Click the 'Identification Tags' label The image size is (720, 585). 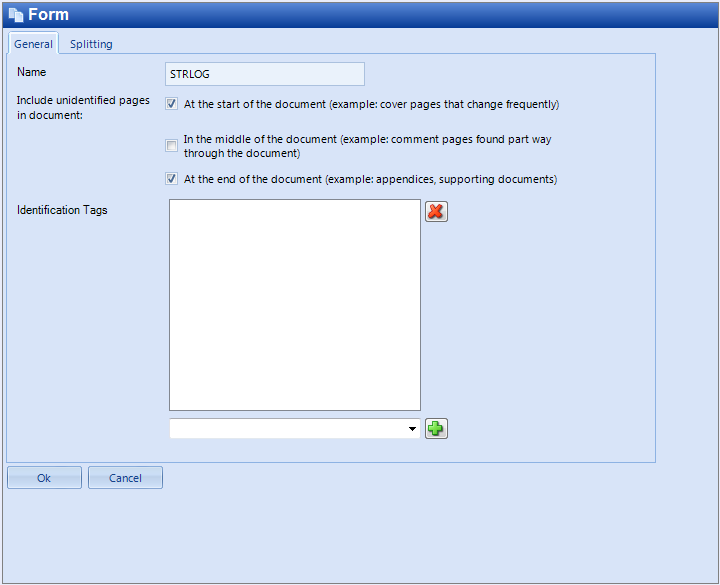click(62, 210)
